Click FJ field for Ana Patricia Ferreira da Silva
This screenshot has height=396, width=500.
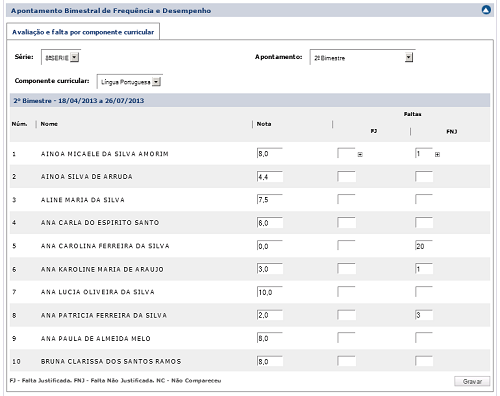(x=346, y=315)
